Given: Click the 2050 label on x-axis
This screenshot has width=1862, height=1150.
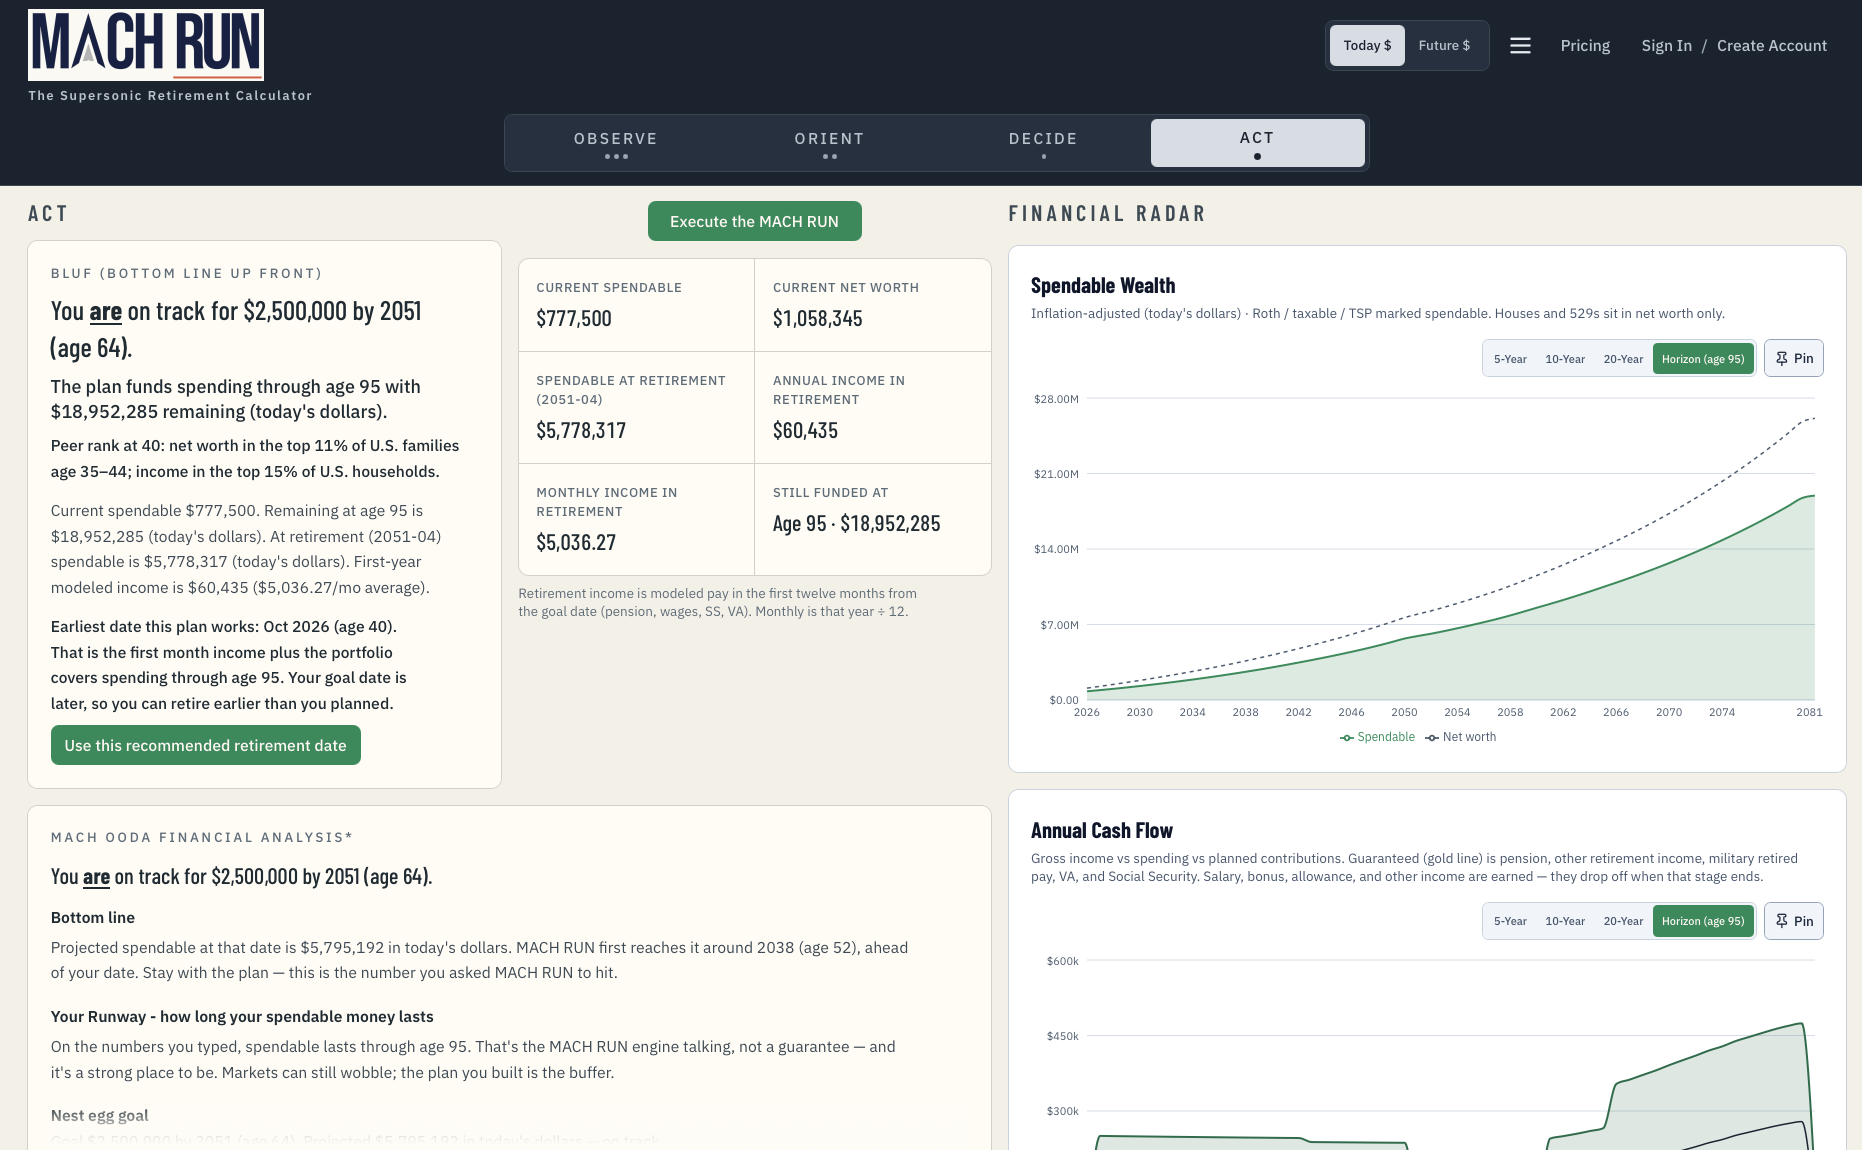Looking at the screenshot, I should (1404, 712).
